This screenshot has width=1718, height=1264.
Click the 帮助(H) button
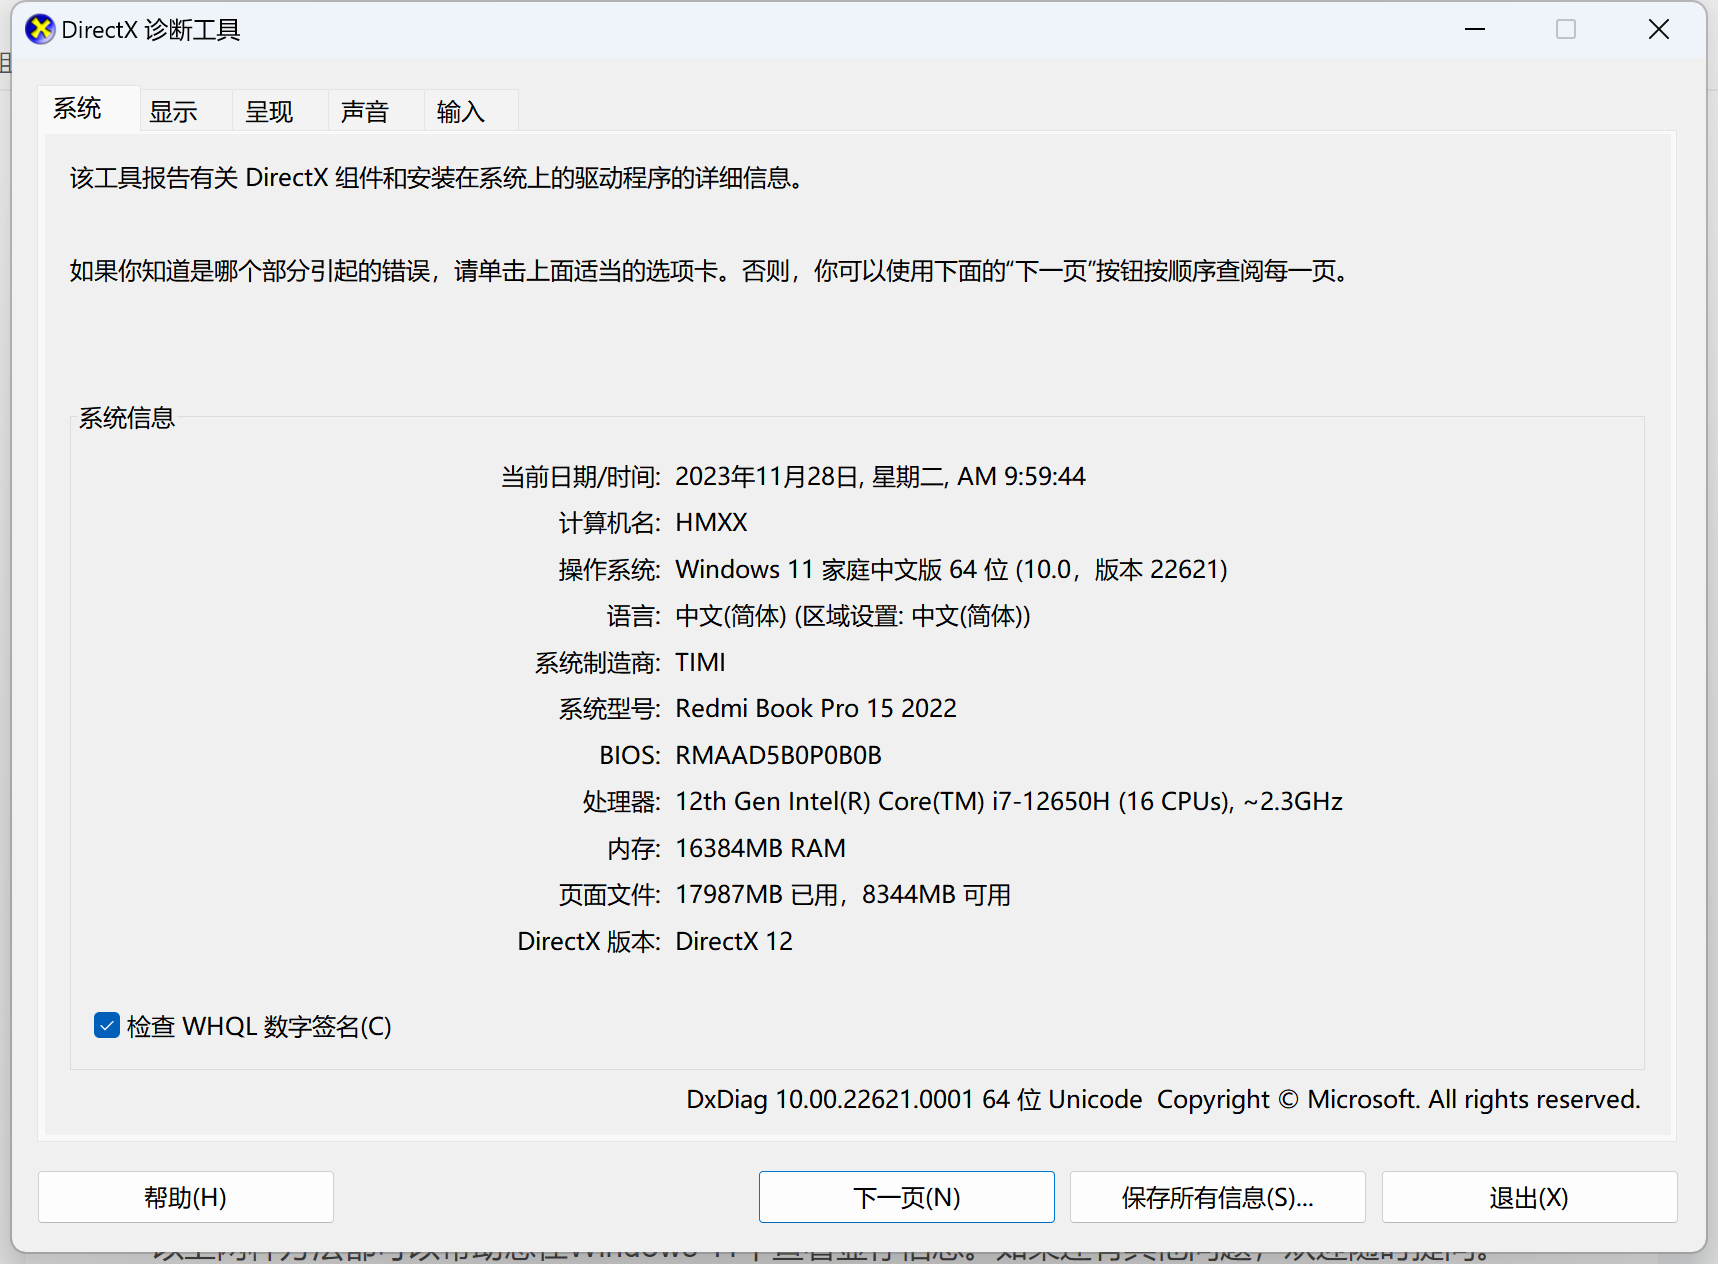186,1197
